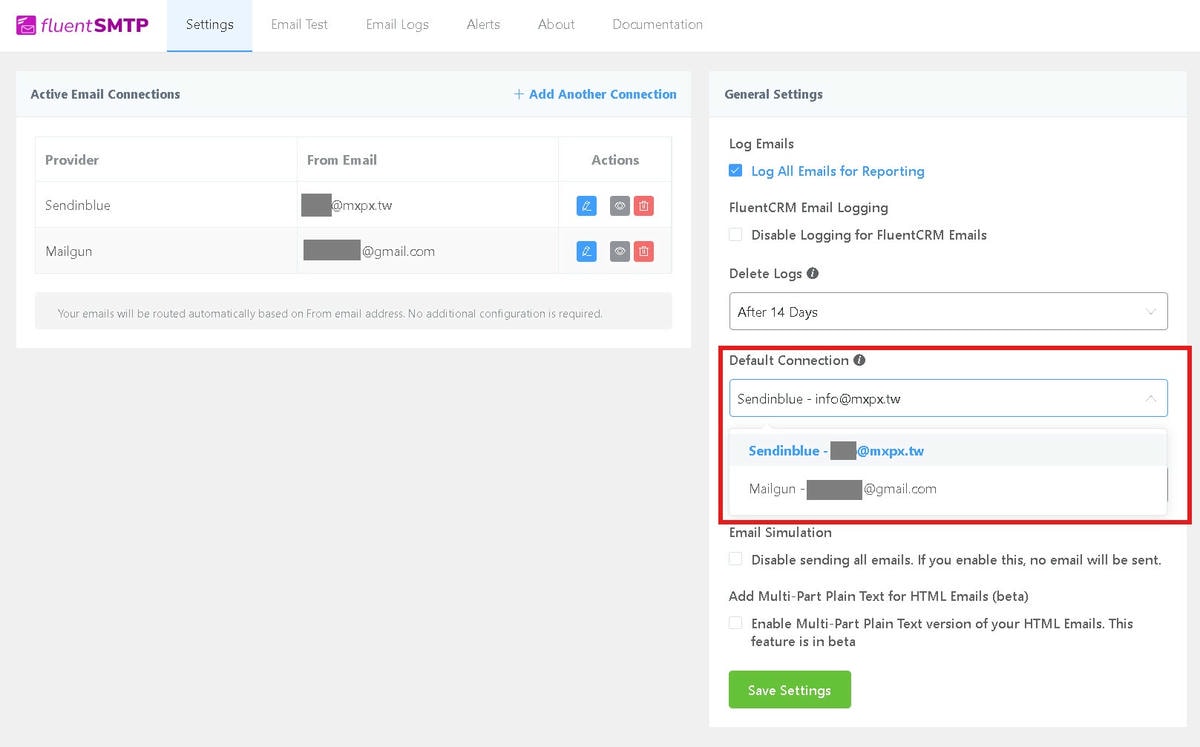This screenshot has width=1200, height=747.
Task: Enable Disable Logging for FluentCRM Emails
Action: [x=736, y=235]
